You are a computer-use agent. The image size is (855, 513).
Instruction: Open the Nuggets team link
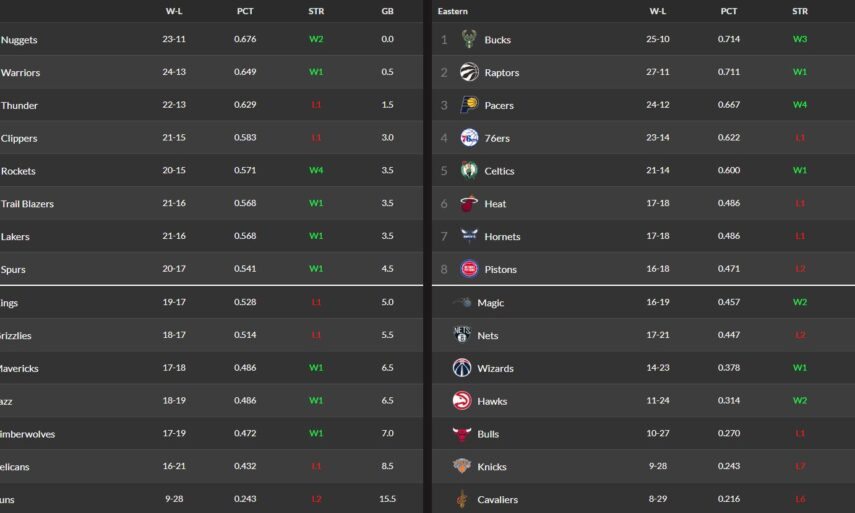point(19,40)
